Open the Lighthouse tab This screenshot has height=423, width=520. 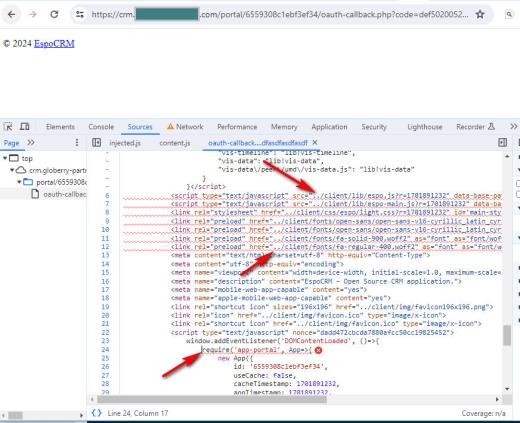click(x=425, y=127)
